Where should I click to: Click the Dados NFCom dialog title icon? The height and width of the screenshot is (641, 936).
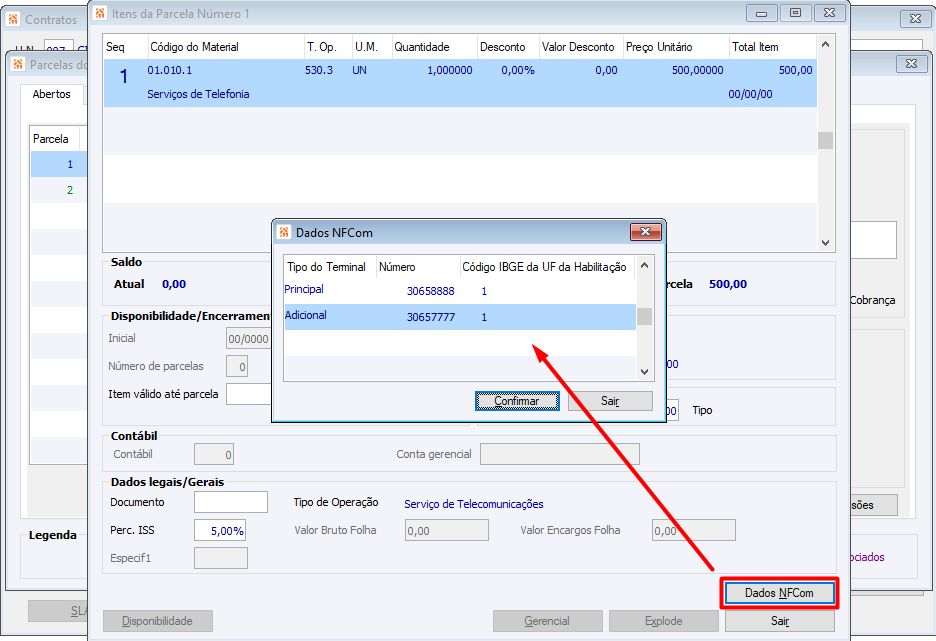(284, 232)
